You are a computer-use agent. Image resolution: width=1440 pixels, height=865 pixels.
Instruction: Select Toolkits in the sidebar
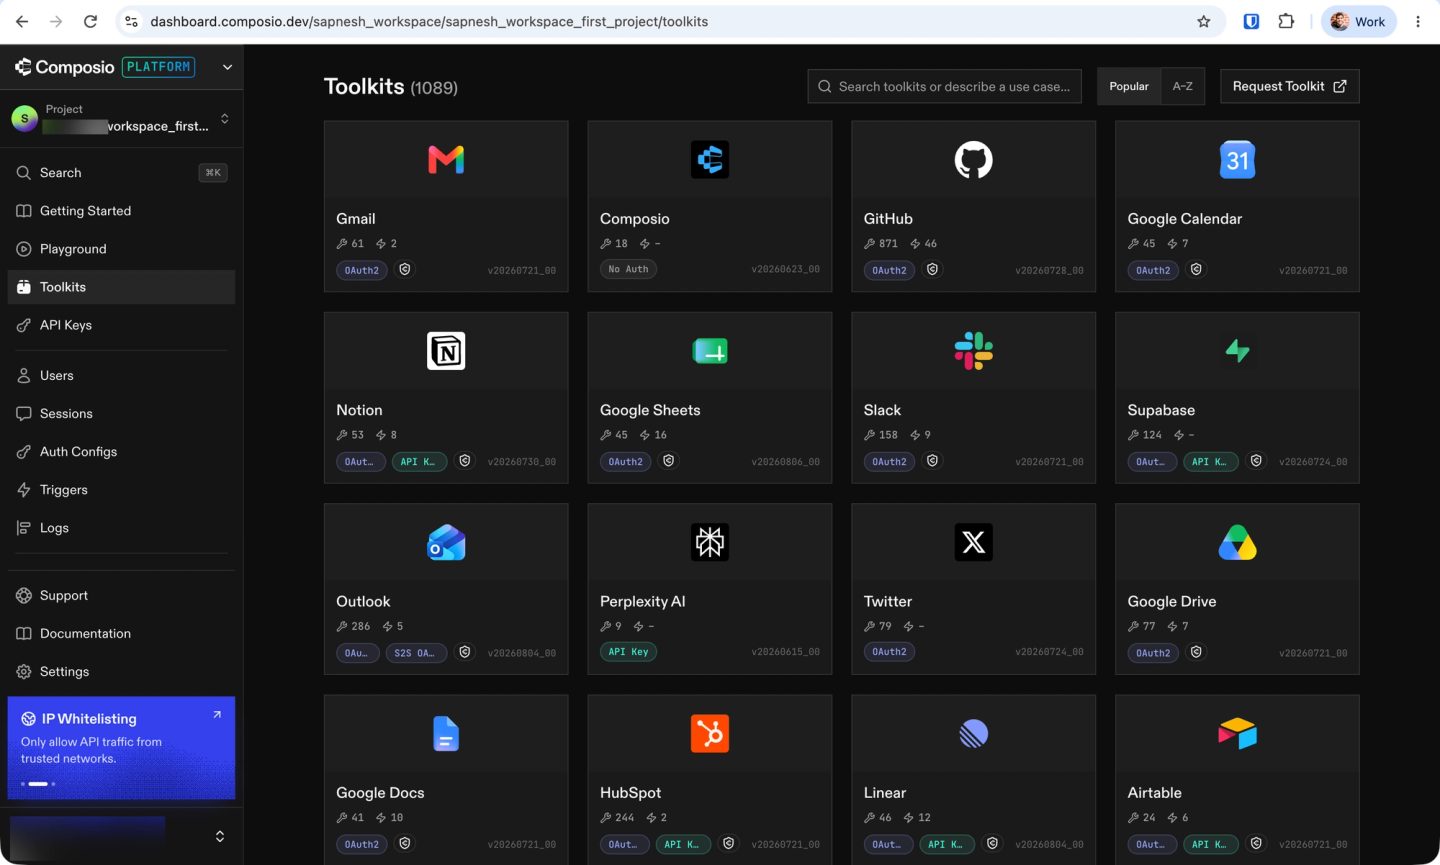point(121,287)
